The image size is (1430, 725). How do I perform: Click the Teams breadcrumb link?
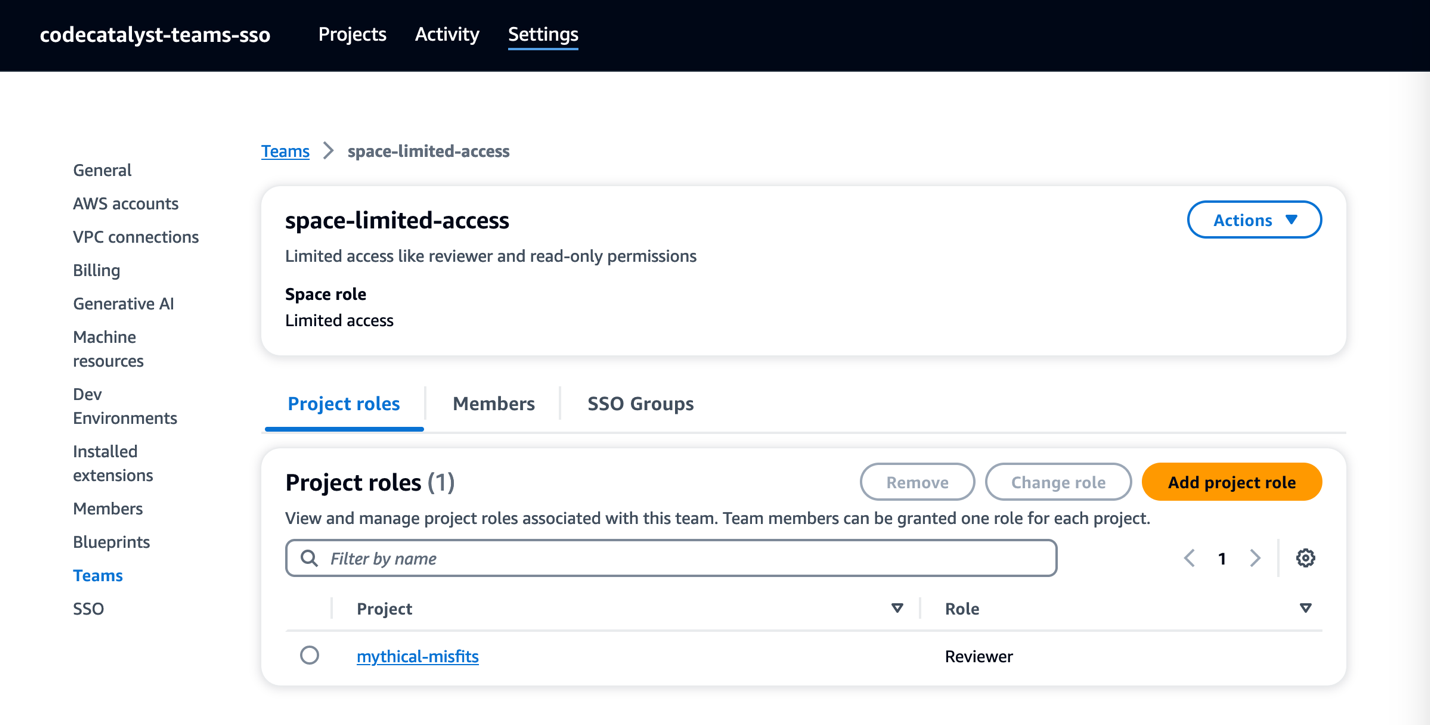[x=285, y=151]
